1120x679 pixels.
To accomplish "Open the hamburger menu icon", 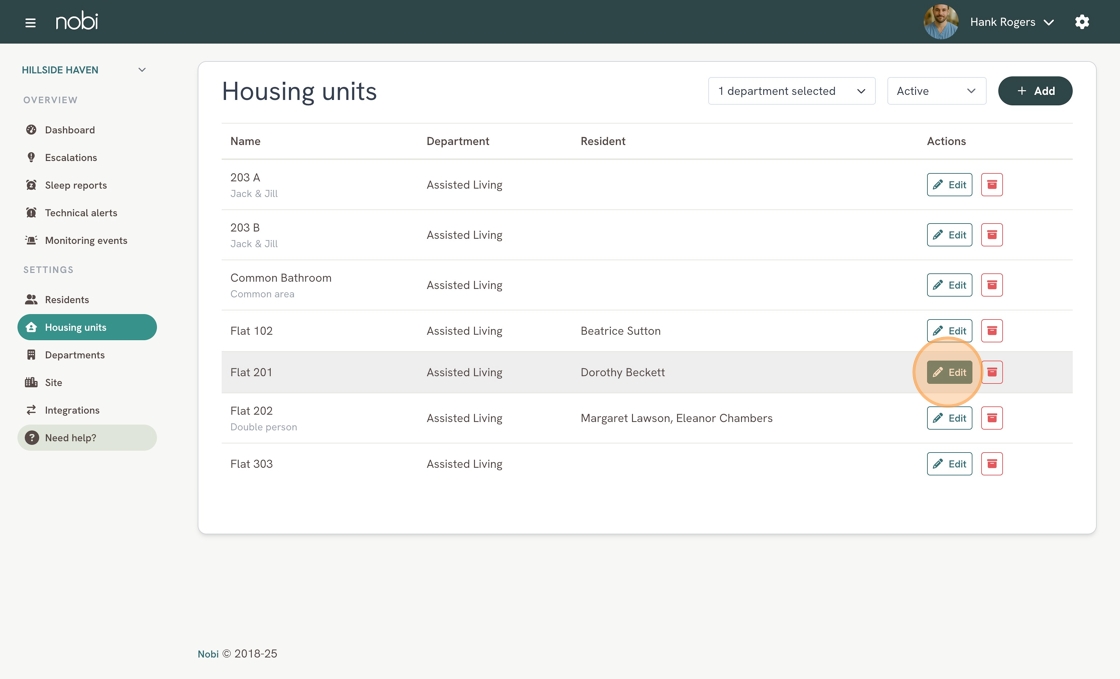I will [30, 22].
